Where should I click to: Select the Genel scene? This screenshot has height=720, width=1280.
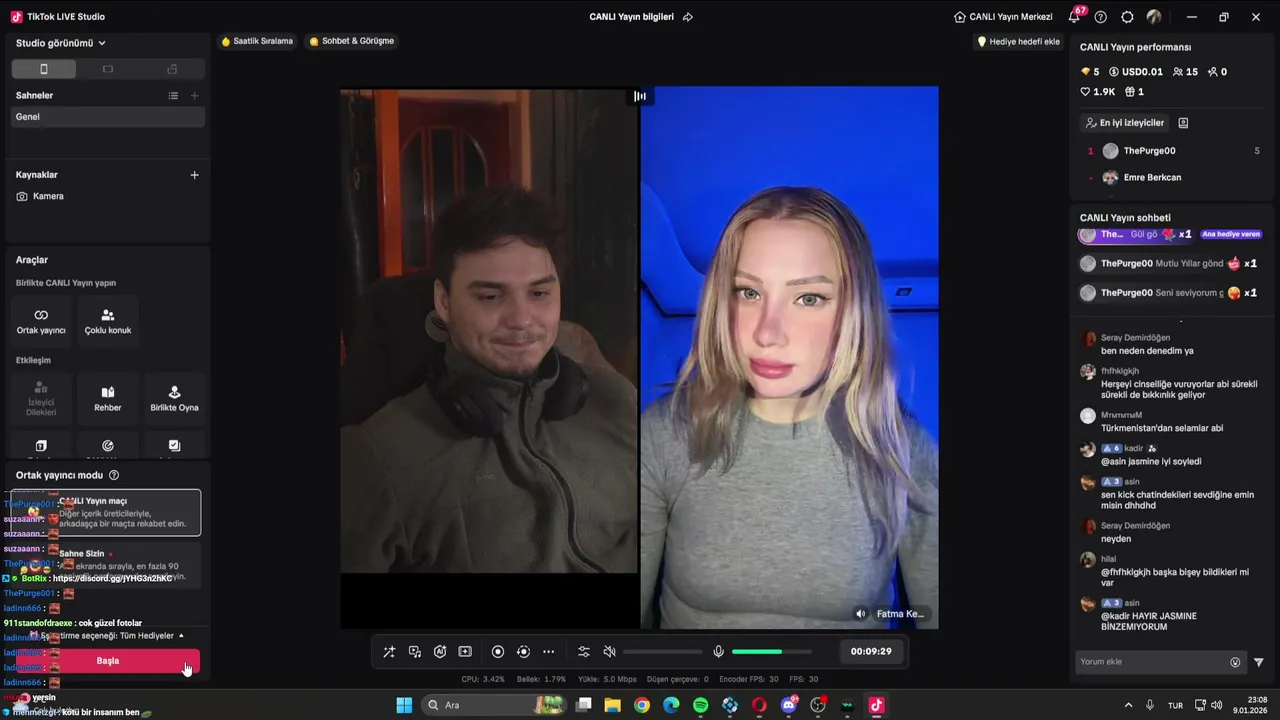tap(108, 117)
